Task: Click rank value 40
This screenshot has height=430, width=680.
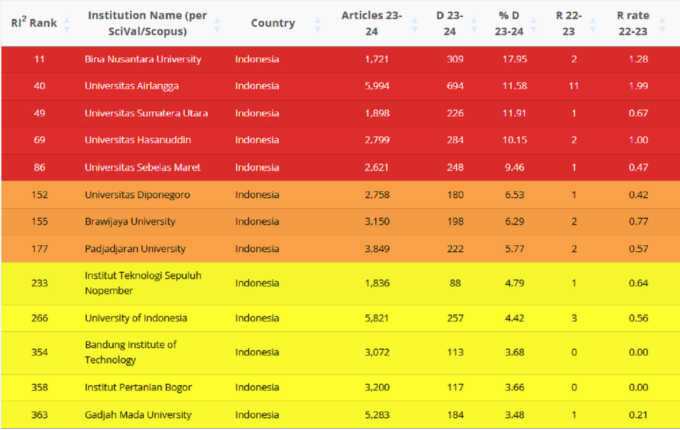Action: (x=39, y=86)
